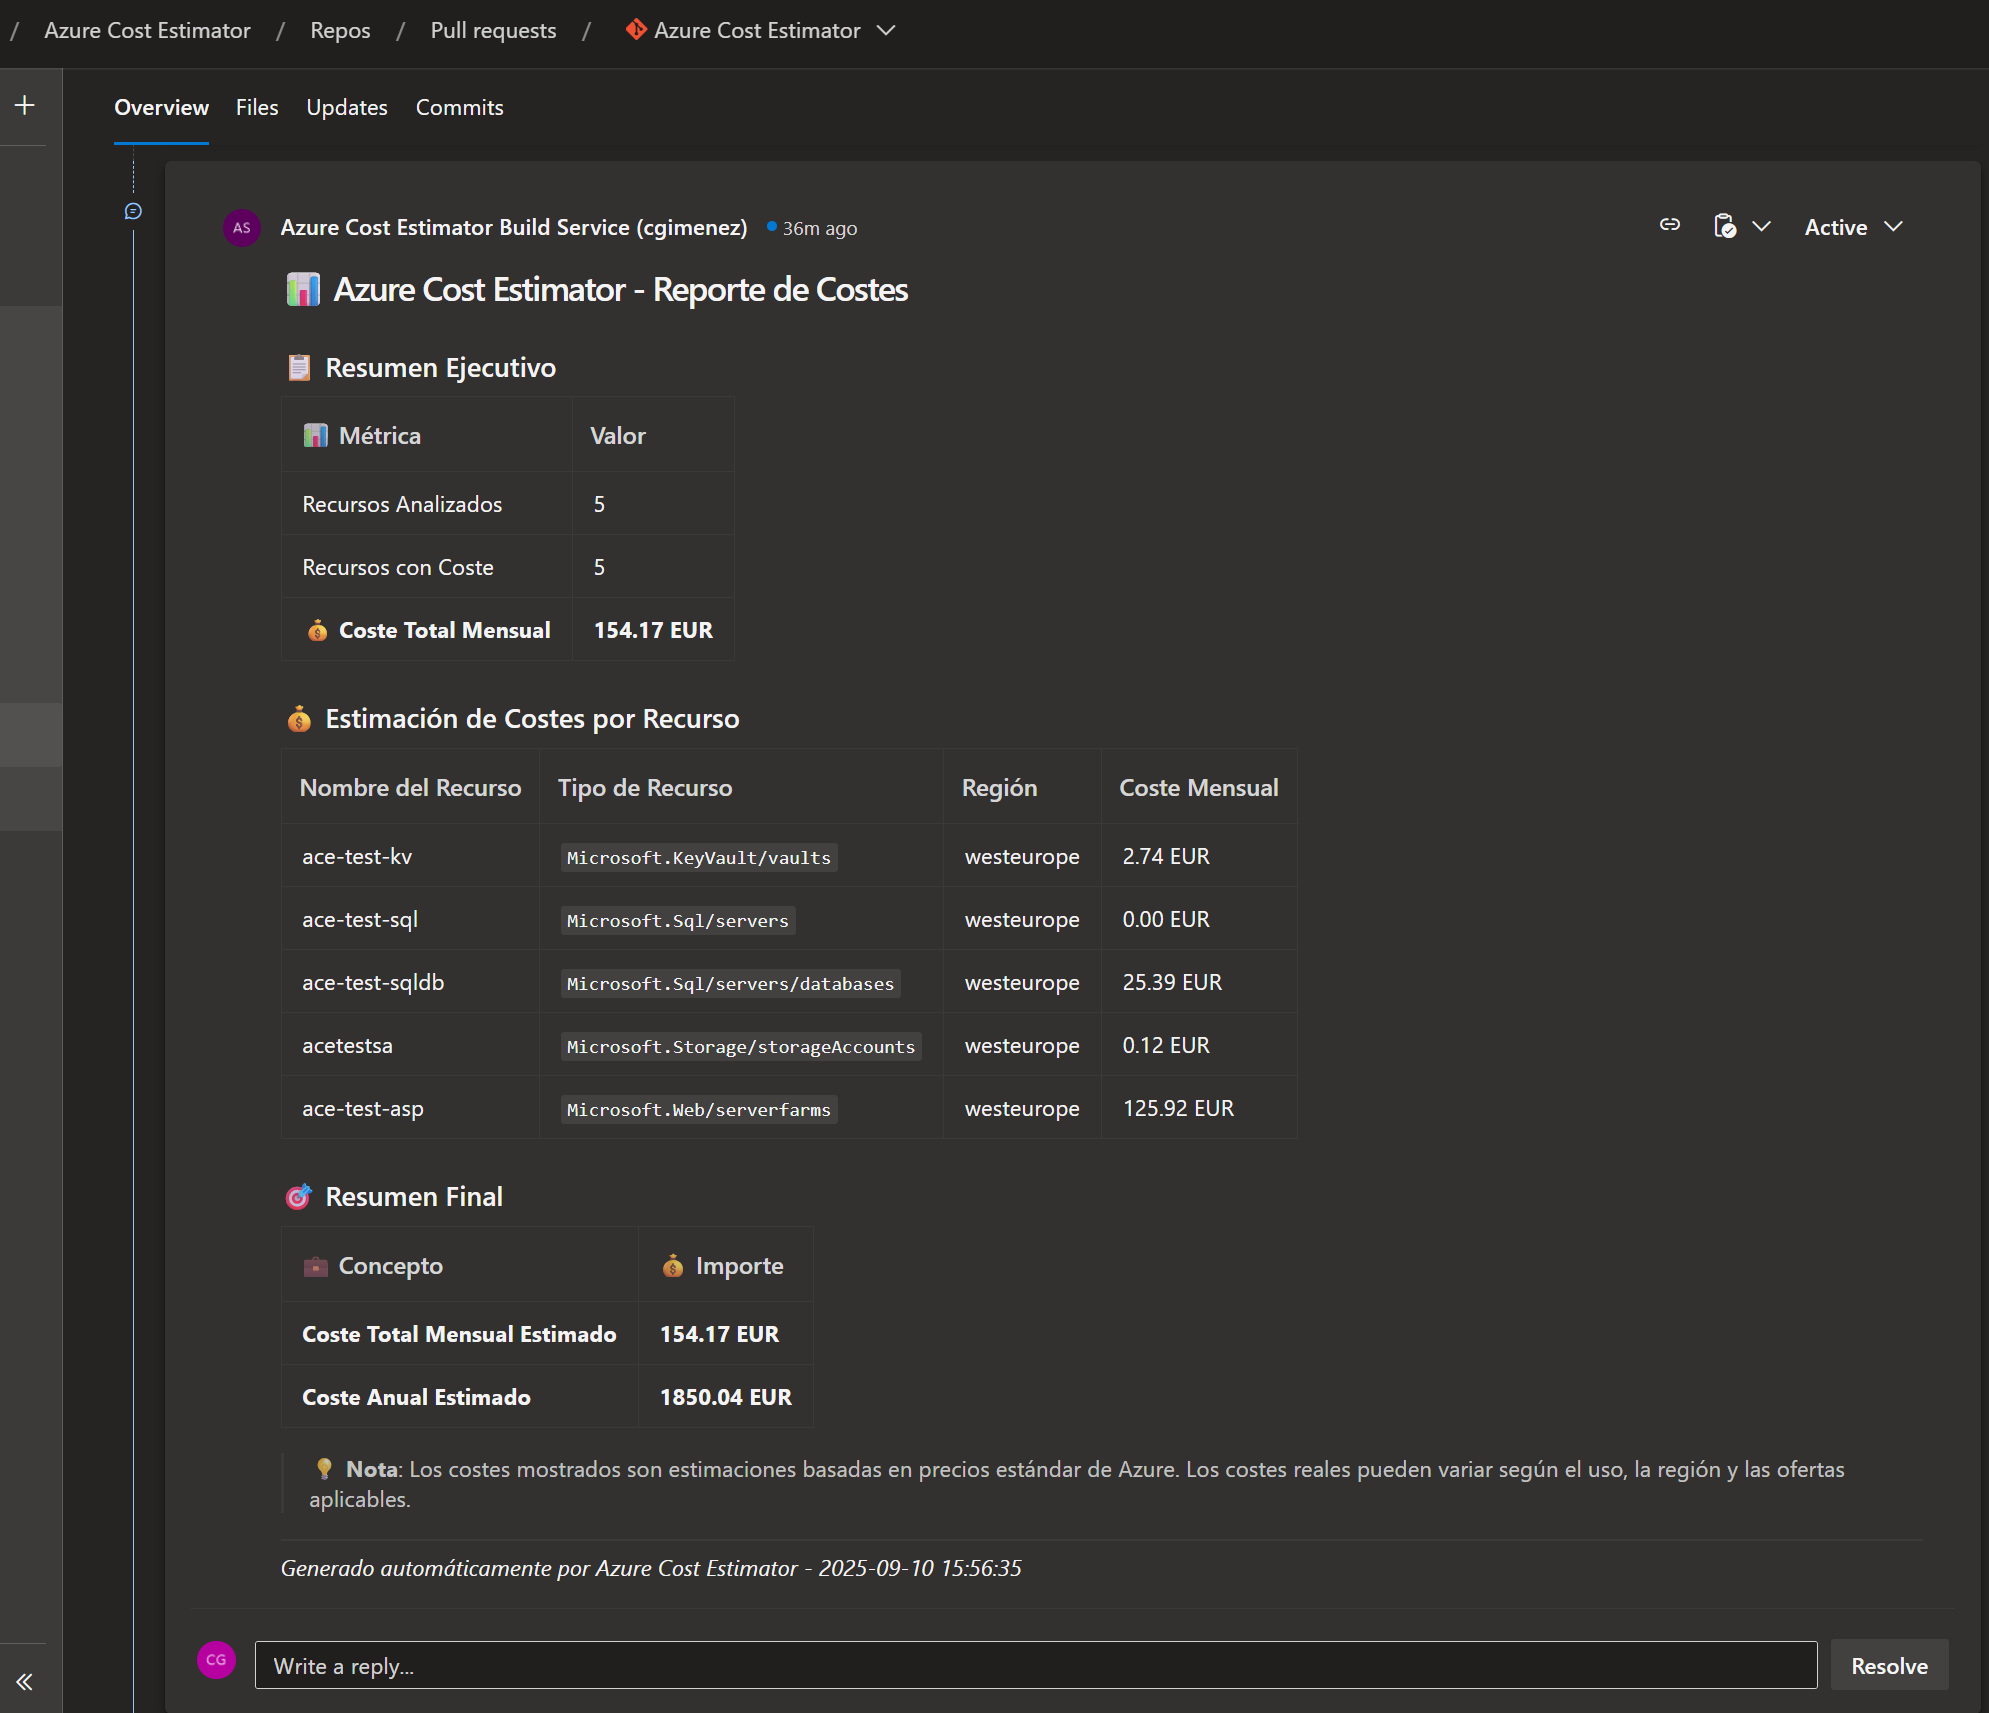Open dropdown next to clipboard icon
The height and width of the screenshot is (1713, 1989).
[1762, 227]
